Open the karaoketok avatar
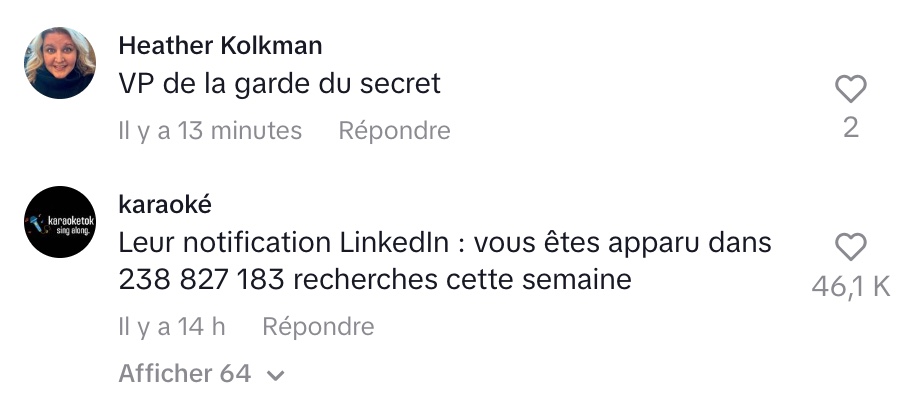 click(x=60, y=222)
